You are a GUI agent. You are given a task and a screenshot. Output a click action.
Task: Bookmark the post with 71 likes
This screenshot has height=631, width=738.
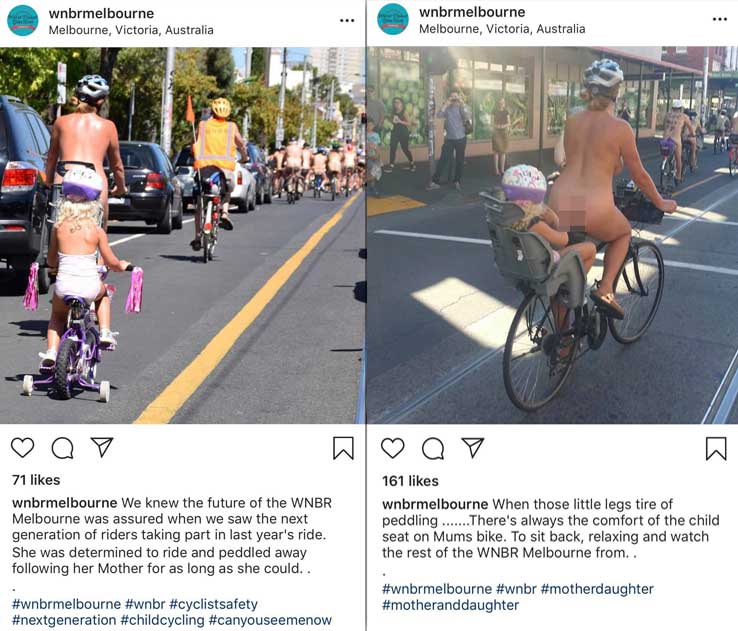pyautogui.click(x=343, y=448)
